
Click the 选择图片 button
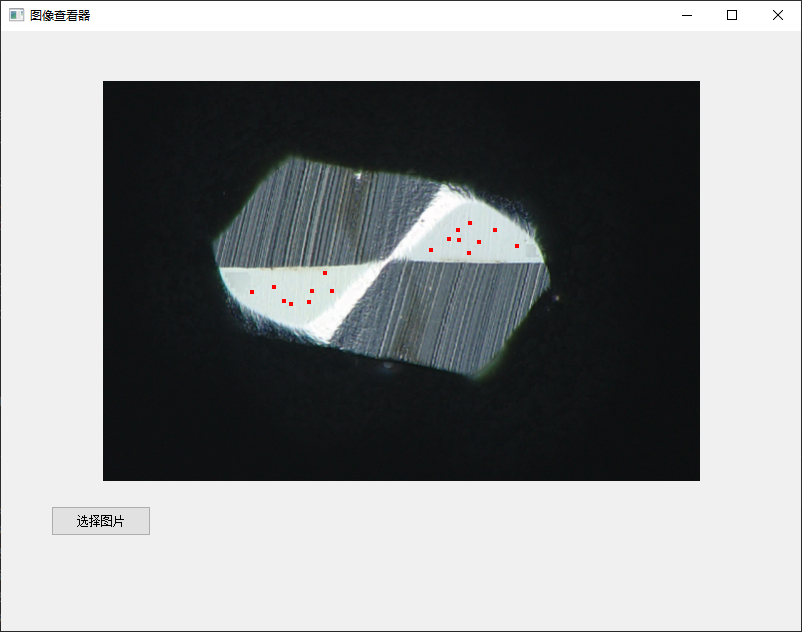coord(101,521)
